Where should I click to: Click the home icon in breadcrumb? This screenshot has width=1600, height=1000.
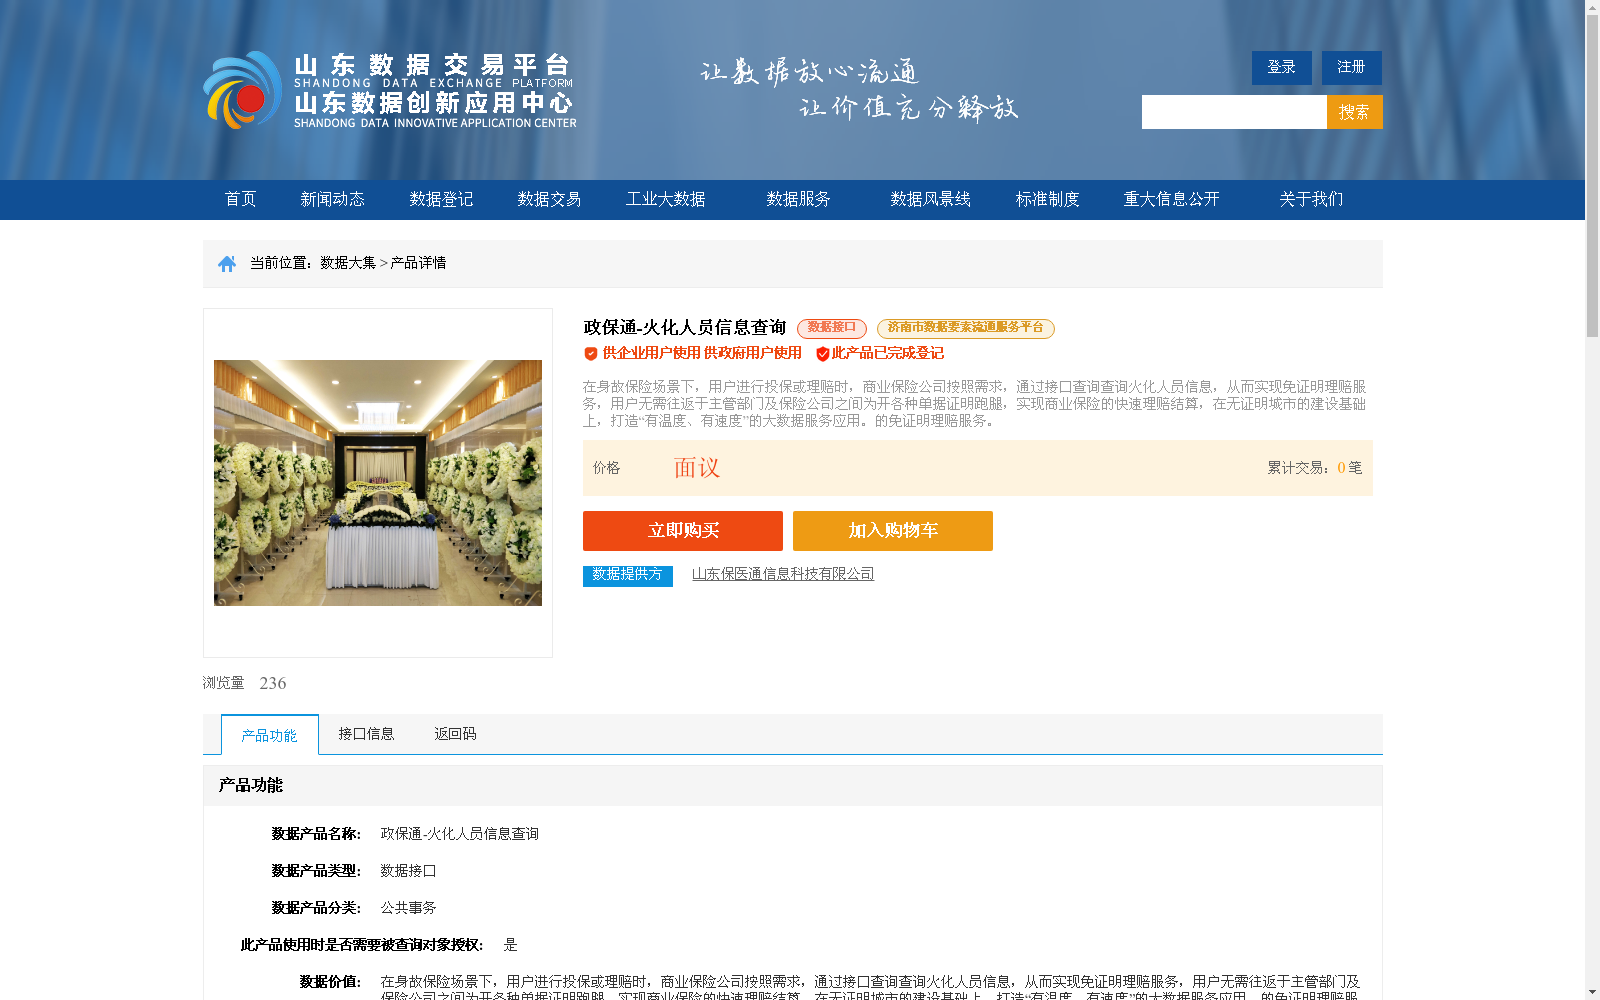[x=227, y=264]
